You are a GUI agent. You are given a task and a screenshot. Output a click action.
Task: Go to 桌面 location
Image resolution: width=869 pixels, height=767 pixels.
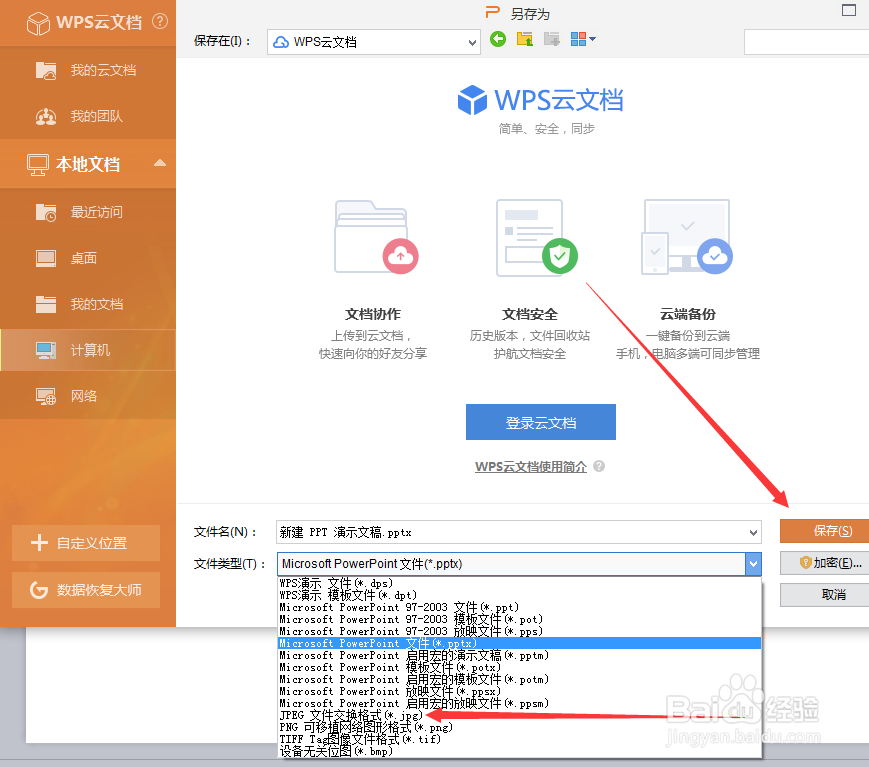tap(88, 258)
